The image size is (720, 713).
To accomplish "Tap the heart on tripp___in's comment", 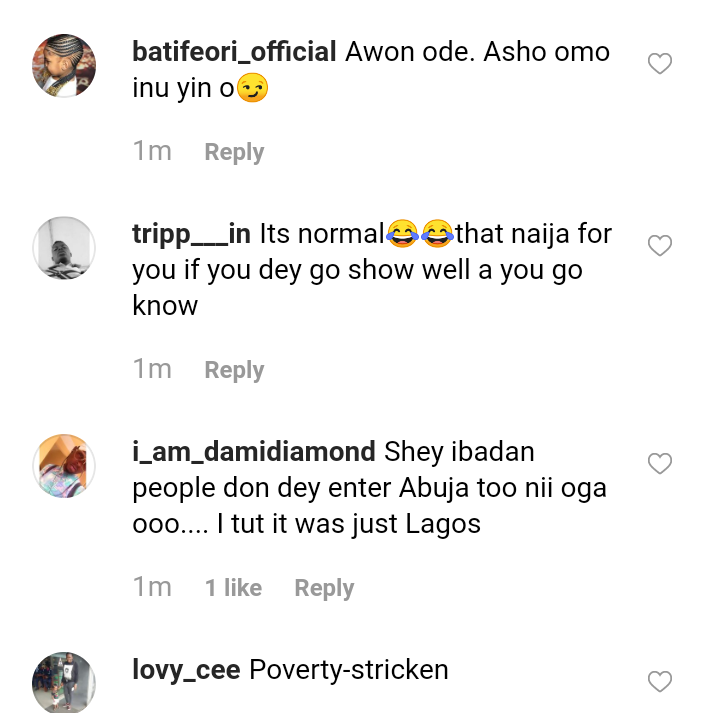I will 659,246.
